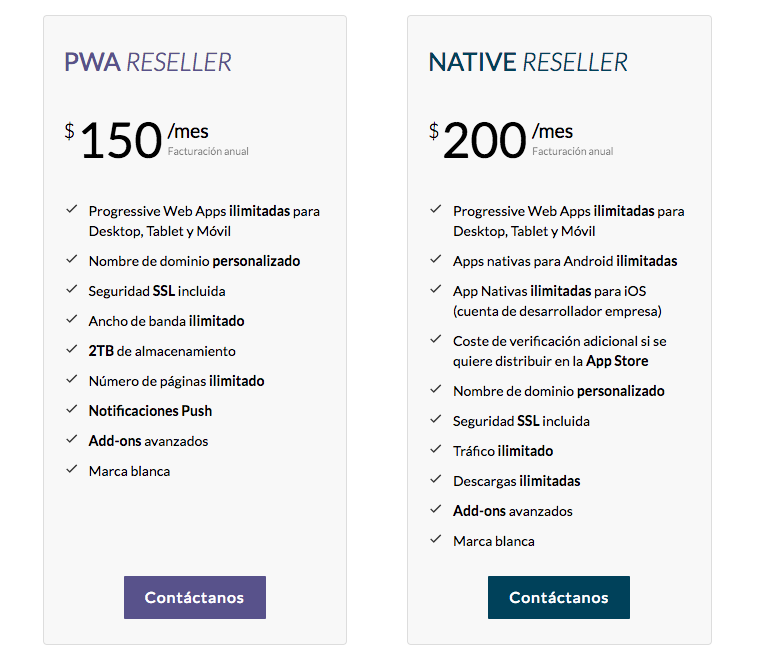The width and height of the screenshot is (764, 672).
Task: Click App Nativas ilimitadas para iOS text
Action: click(550, 291)
